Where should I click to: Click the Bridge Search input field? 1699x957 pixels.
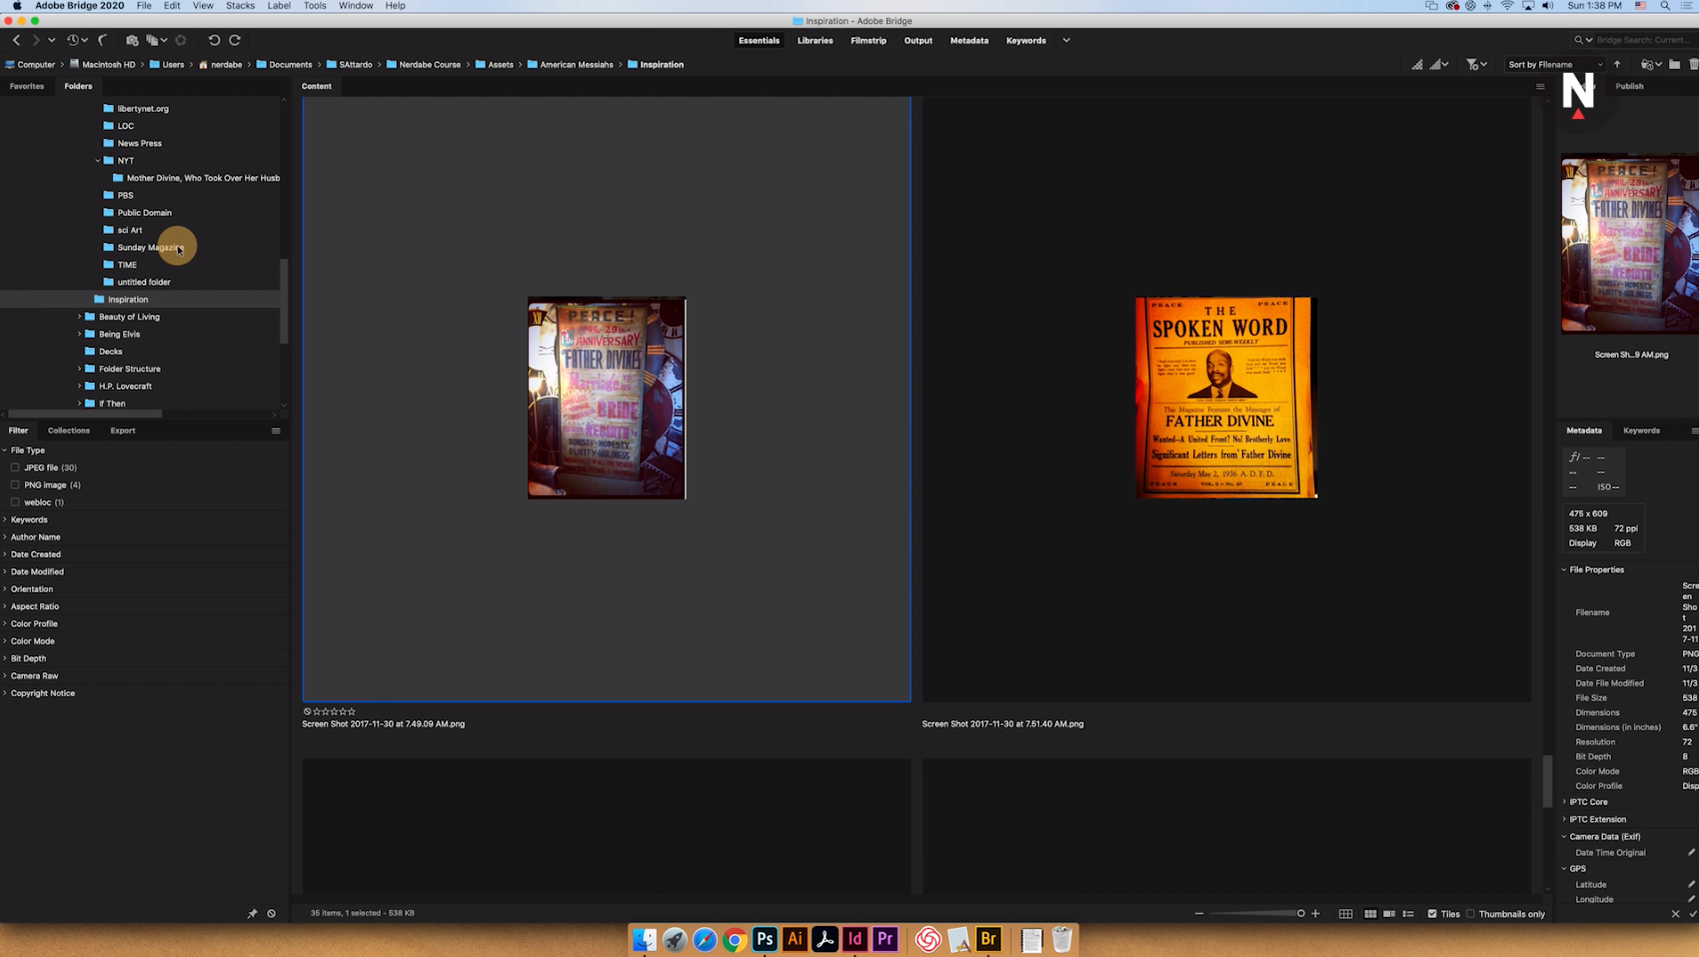pyautogui.click(x=1643, y=40)
